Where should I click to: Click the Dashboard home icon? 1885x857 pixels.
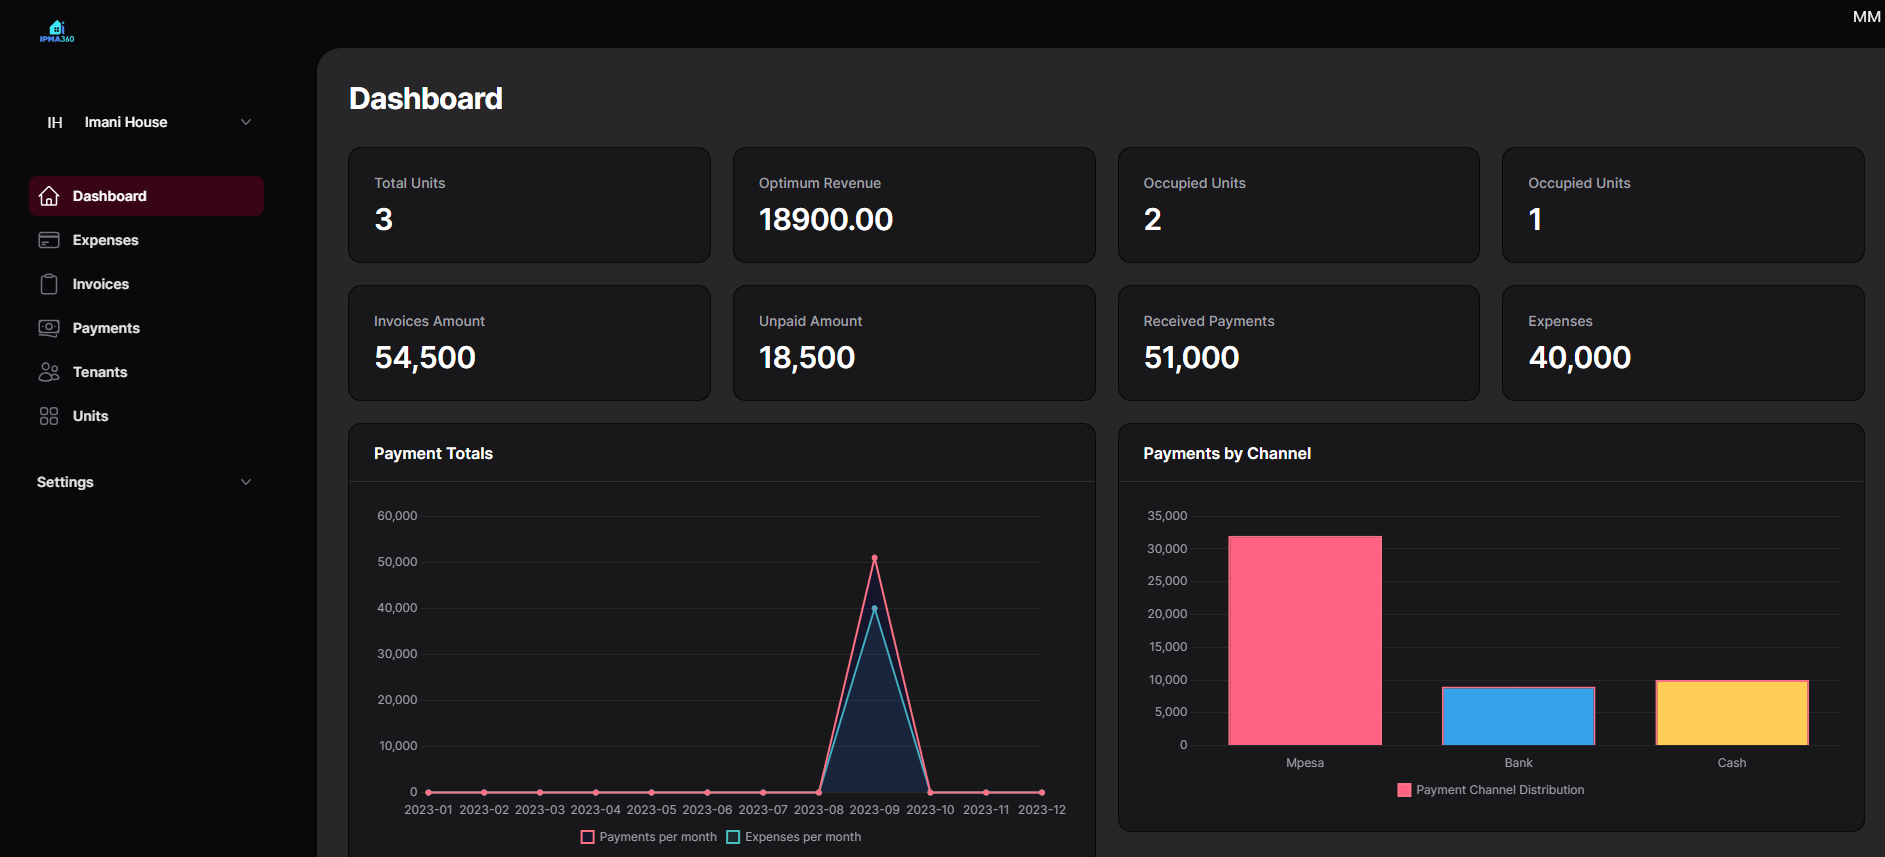49,196
